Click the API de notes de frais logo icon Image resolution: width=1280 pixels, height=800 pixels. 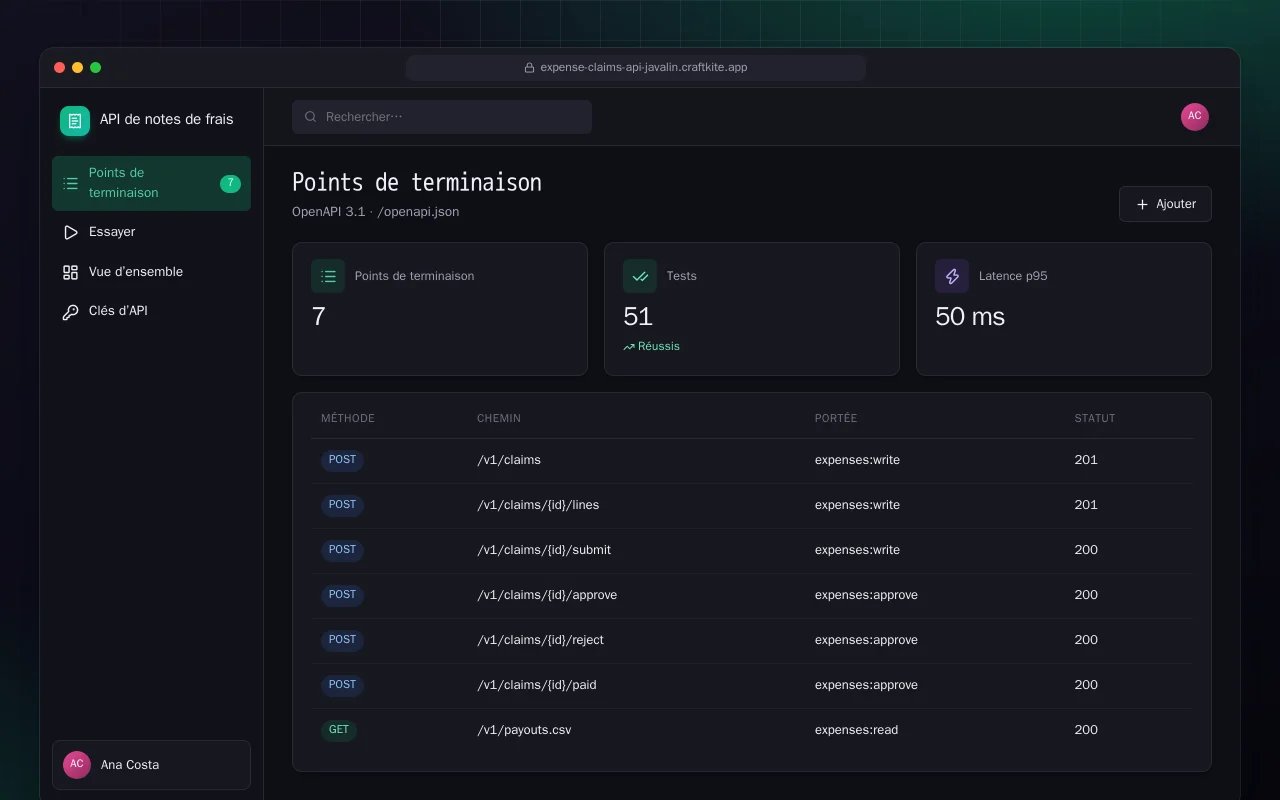(75, 121)
